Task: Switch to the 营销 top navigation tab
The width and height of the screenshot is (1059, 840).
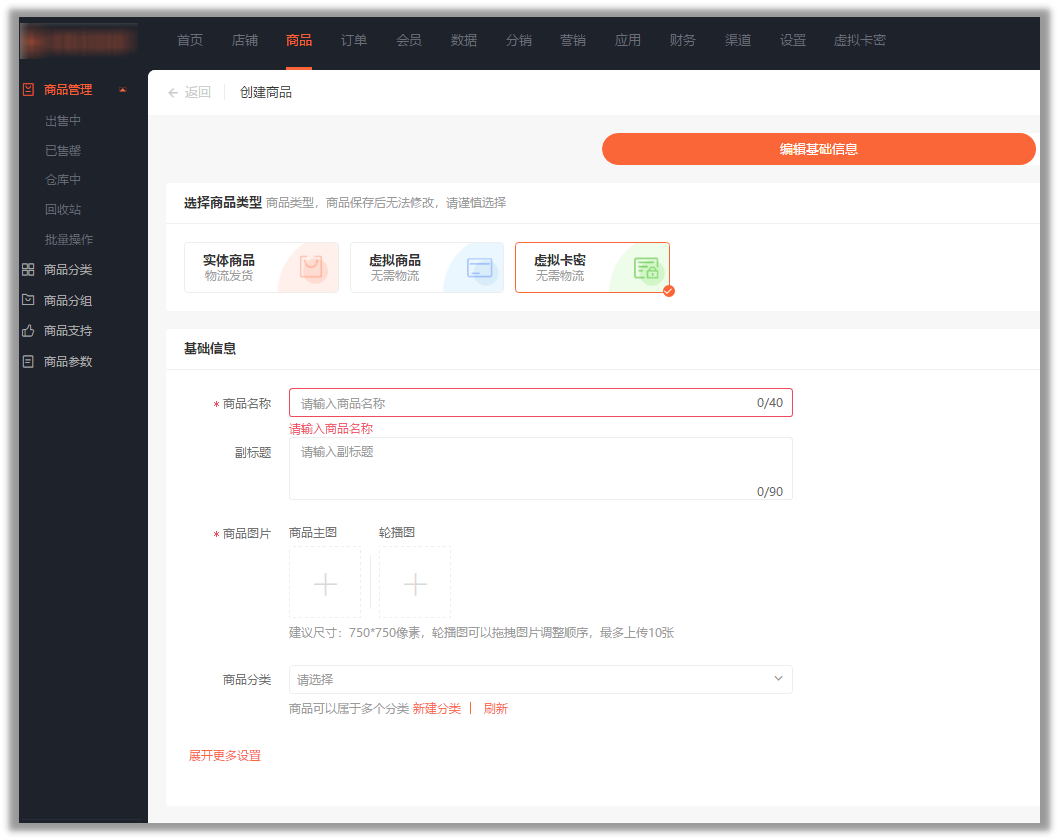Action: pyautogui.click(x=573, y=41)
